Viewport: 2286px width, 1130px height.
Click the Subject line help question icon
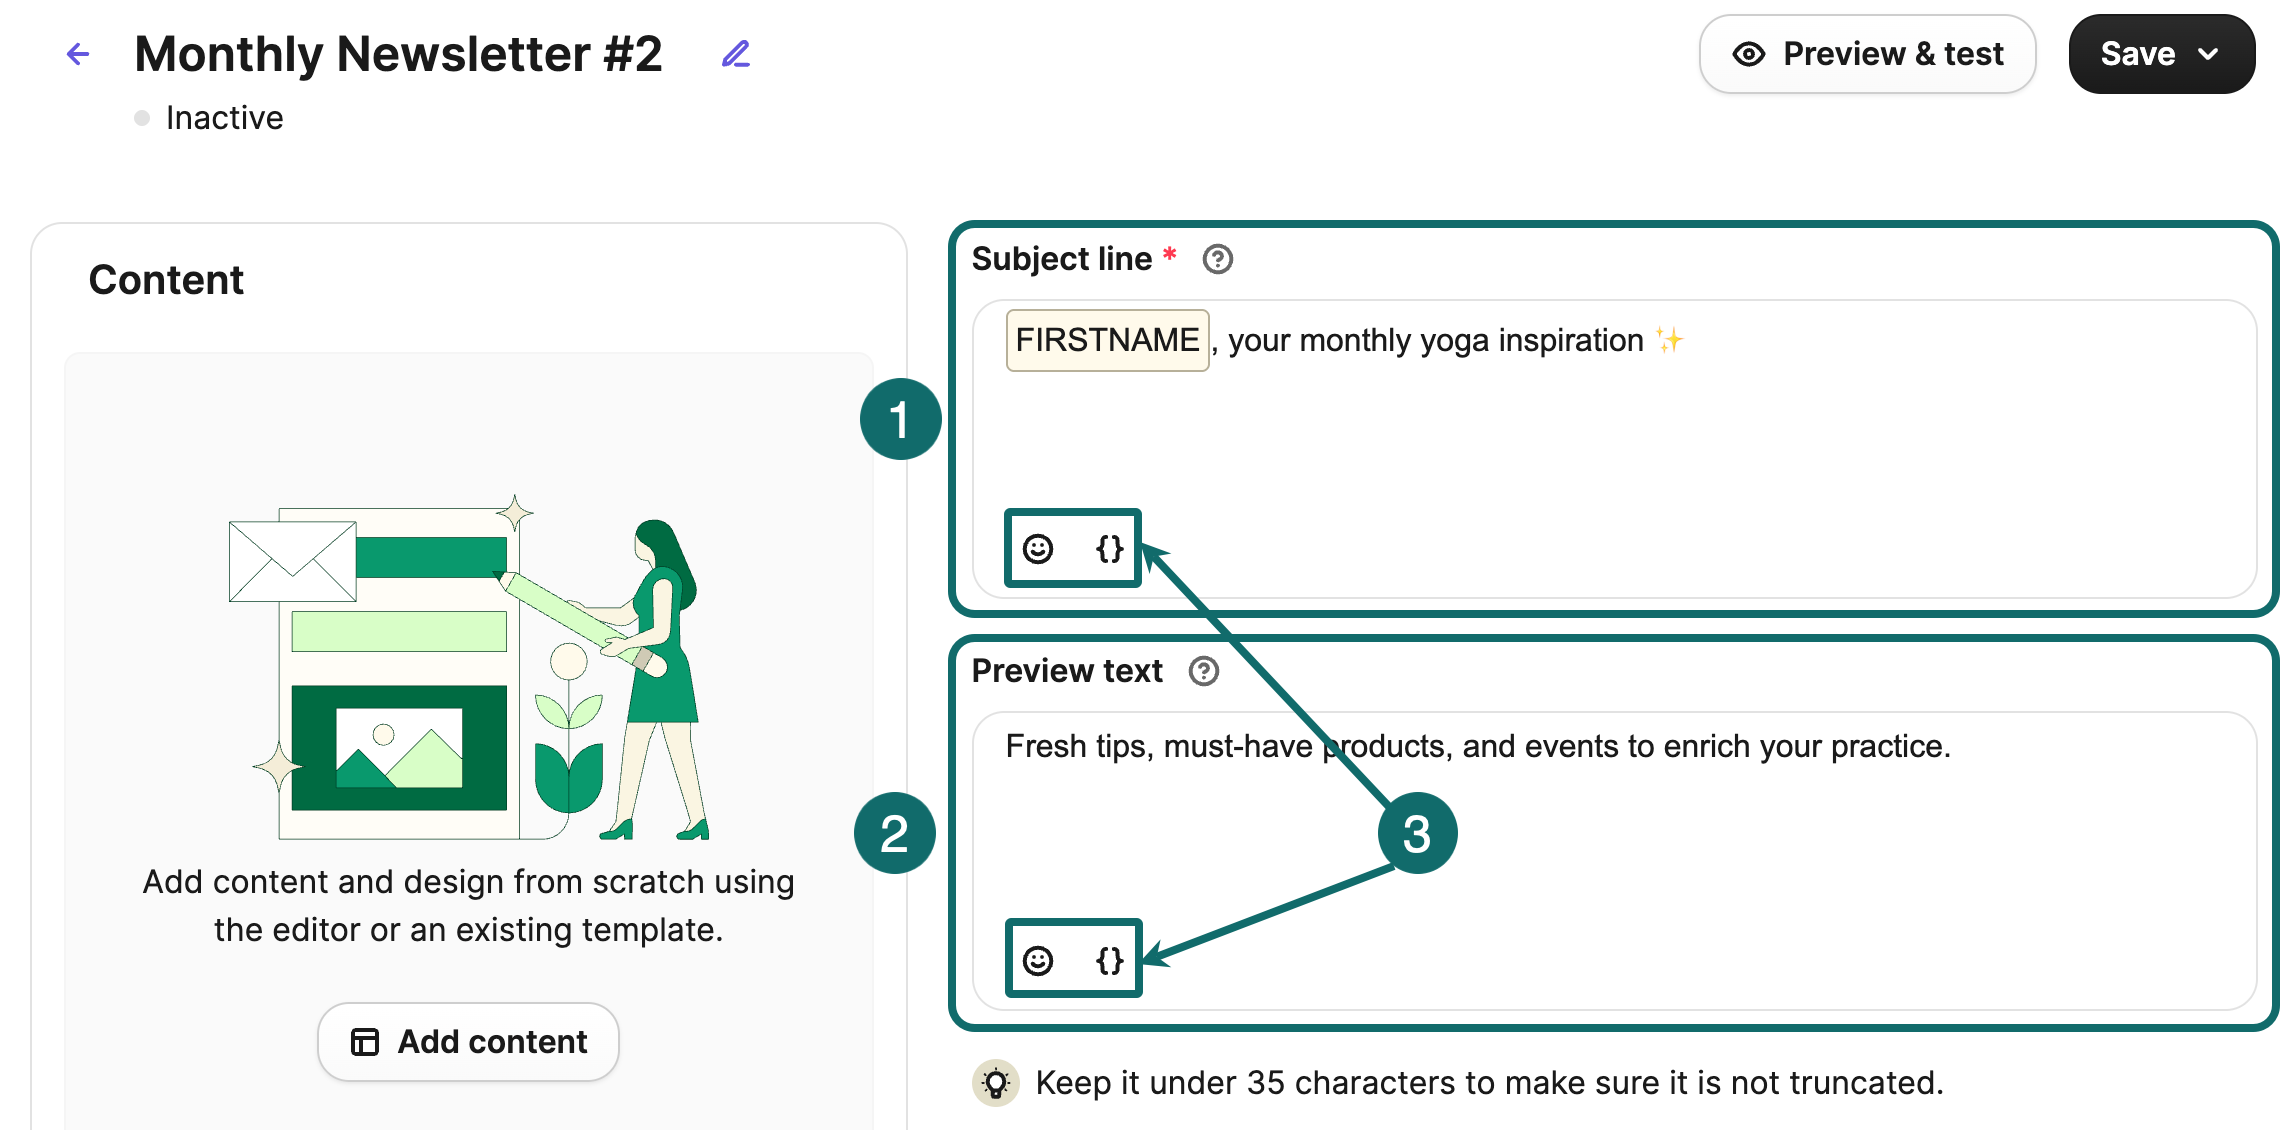point(1217,260)
